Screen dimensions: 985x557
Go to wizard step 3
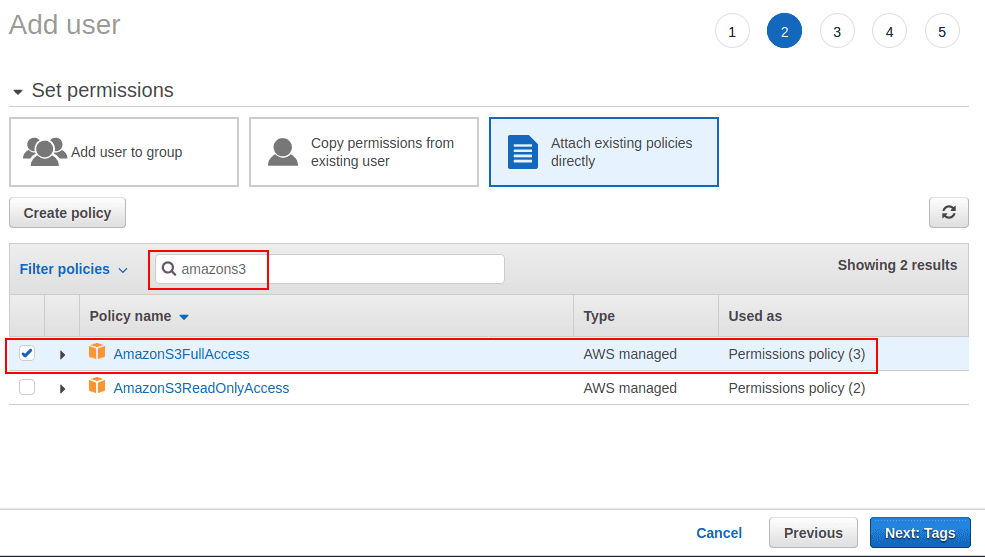click(x=837, y=32)
